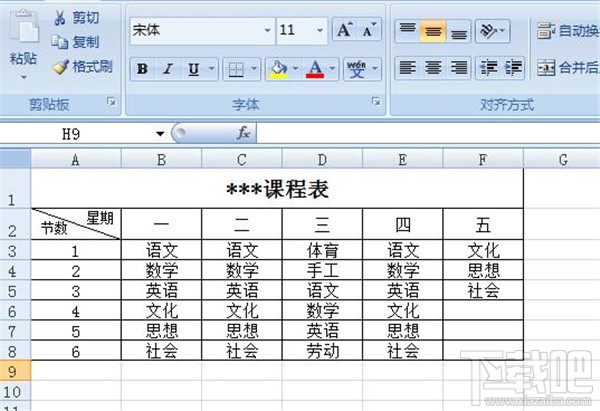The width and height of the screenshot is (600, 411).
Task: Apply red font color A
Action: [x=315, y=69]
